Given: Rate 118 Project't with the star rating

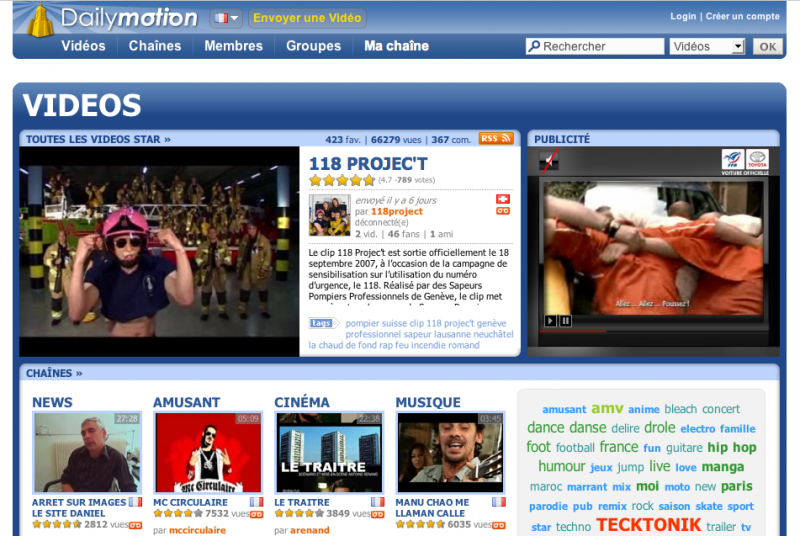Looking at the screenshot, I should (x=341, y=181).
